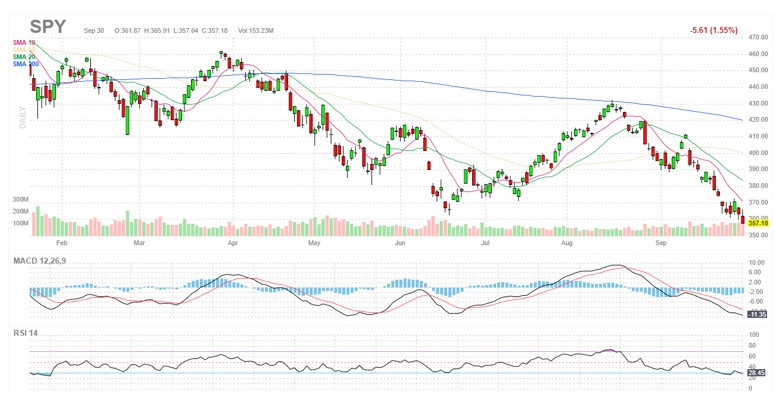Click the daily change '-5.61 (1.55%)'
Viewport: 774px width, 405px height.
(714, 30)
